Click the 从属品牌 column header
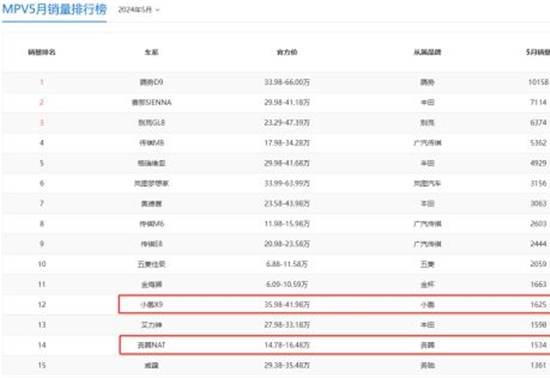This screenshot has height=378, width=550. [427, 52]
